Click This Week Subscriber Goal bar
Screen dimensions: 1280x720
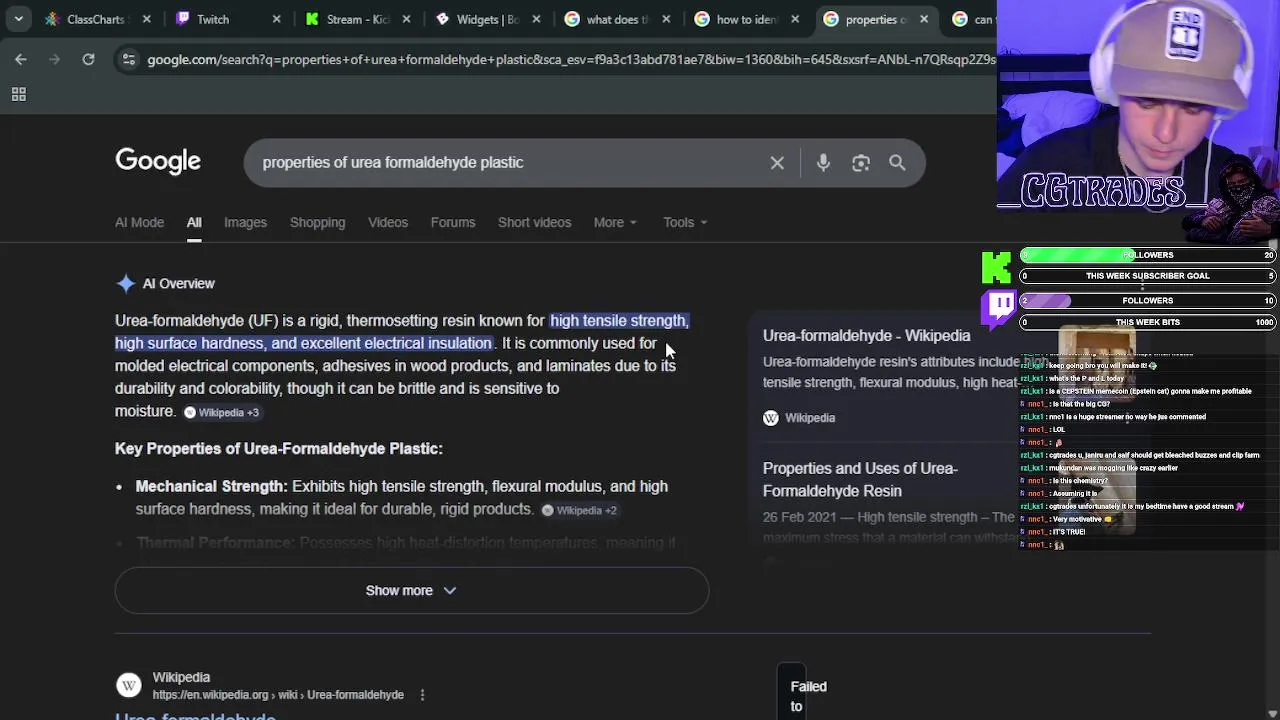point(1147,276)
